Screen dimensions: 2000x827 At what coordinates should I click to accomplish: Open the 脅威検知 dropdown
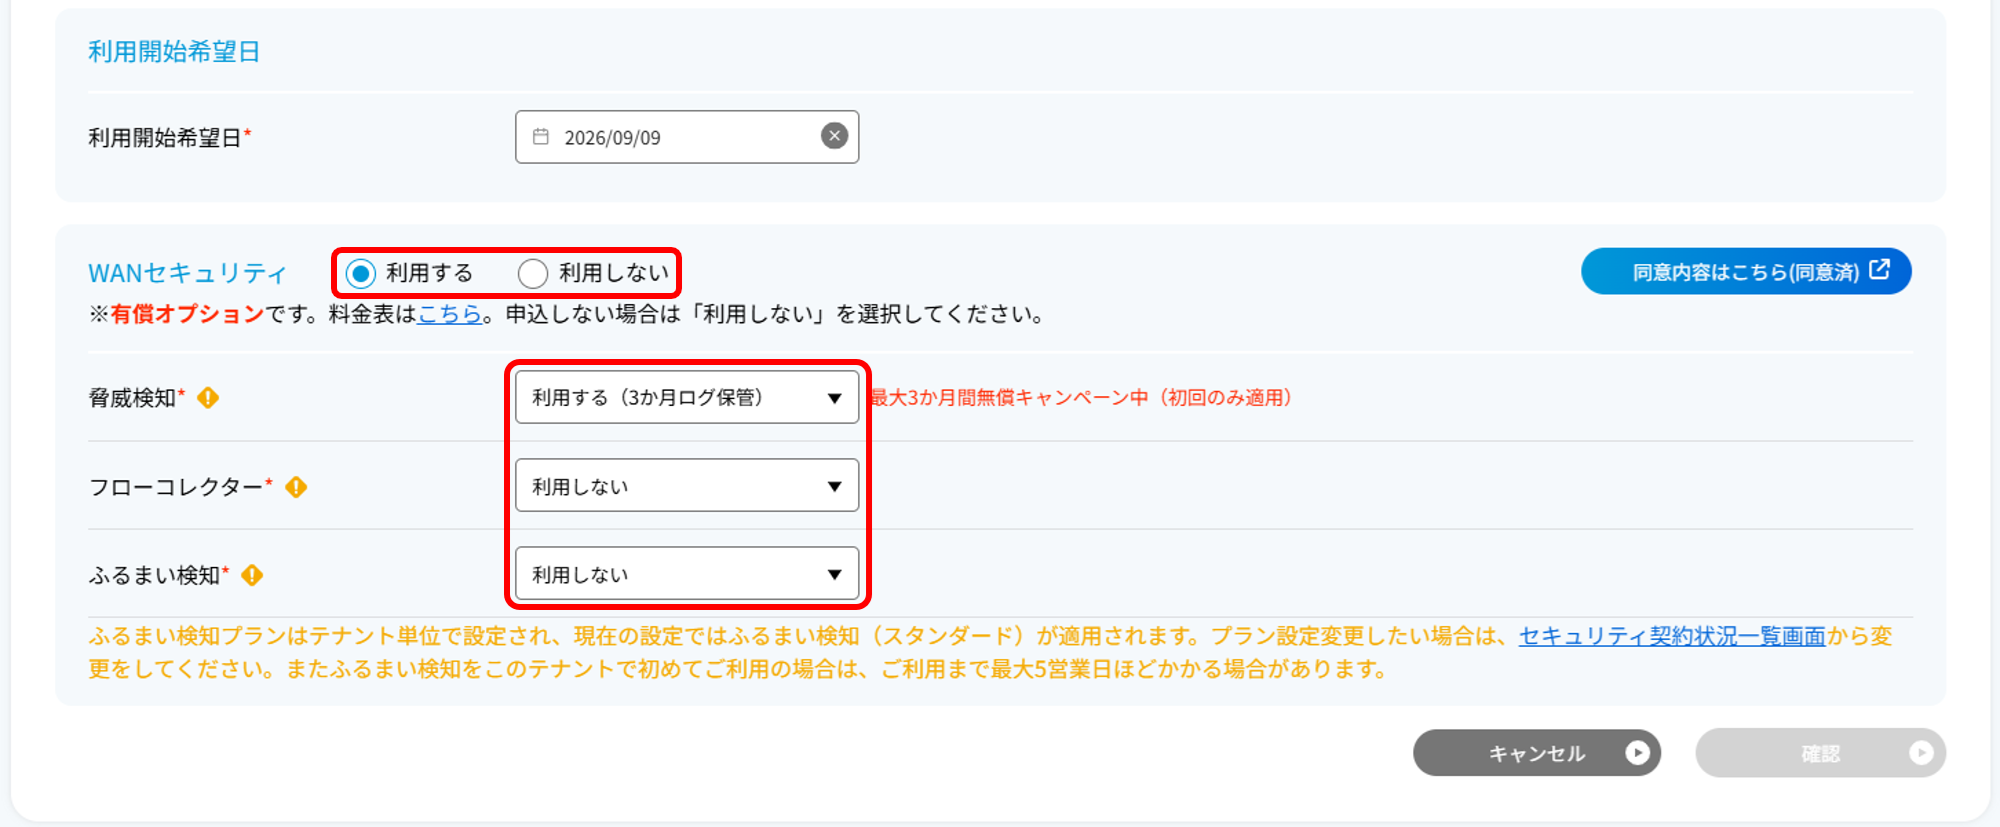(687, 397)
